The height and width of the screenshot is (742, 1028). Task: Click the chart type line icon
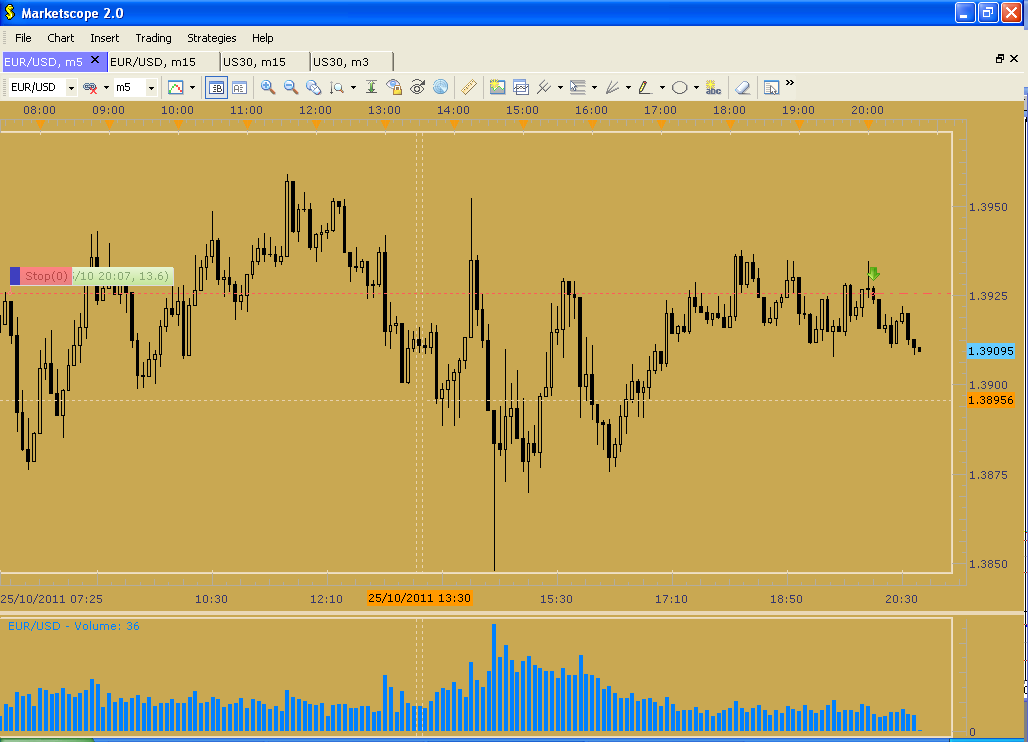(x=175, y=87)
